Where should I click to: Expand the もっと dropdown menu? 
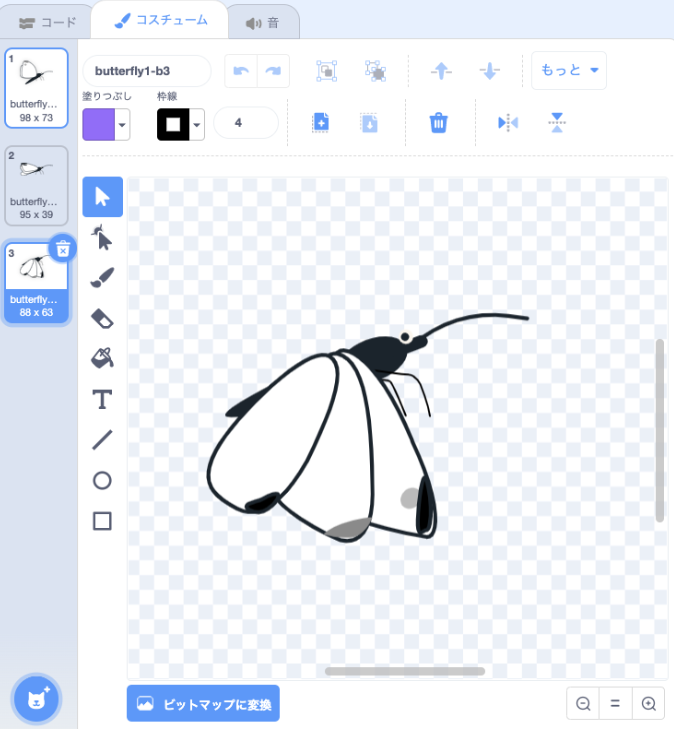(x=569, y=71)
